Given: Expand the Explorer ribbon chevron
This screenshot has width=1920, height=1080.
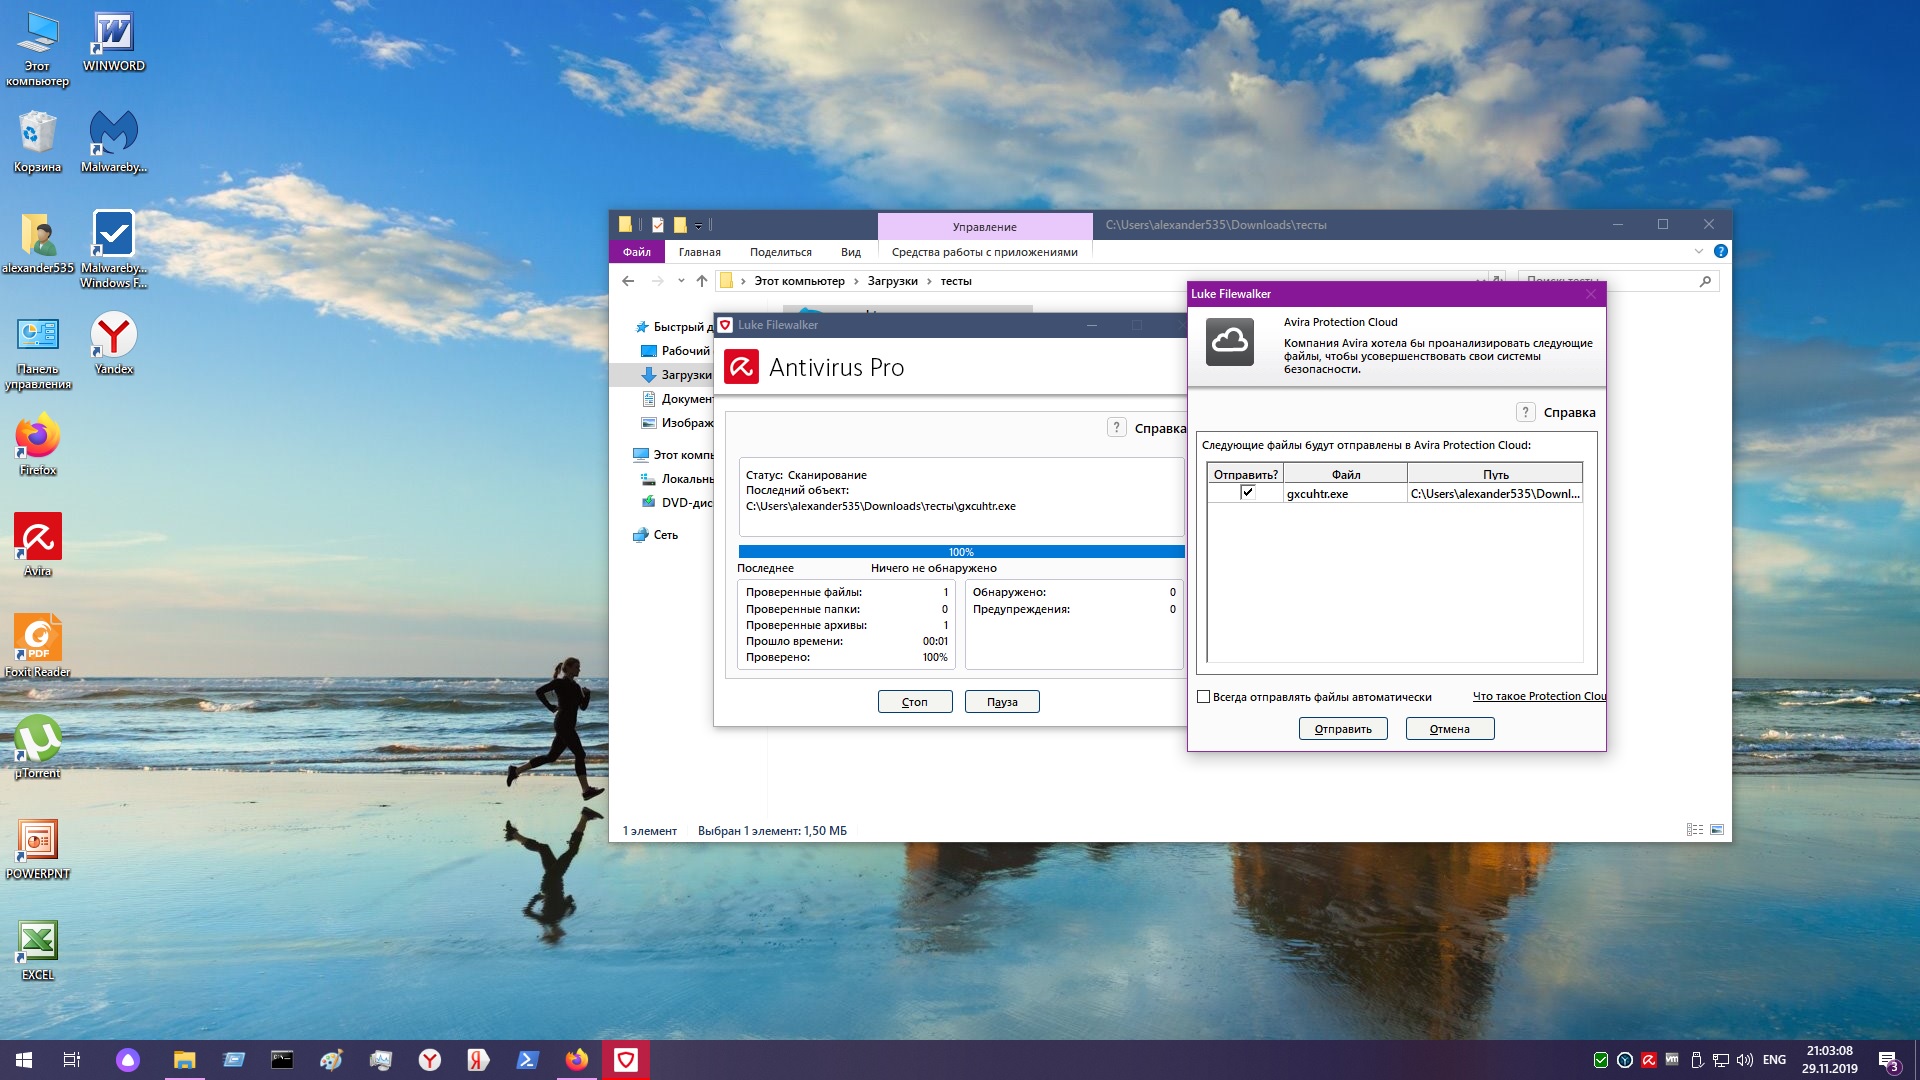Looking at the screenshot, I should [x=1698, y=252].
